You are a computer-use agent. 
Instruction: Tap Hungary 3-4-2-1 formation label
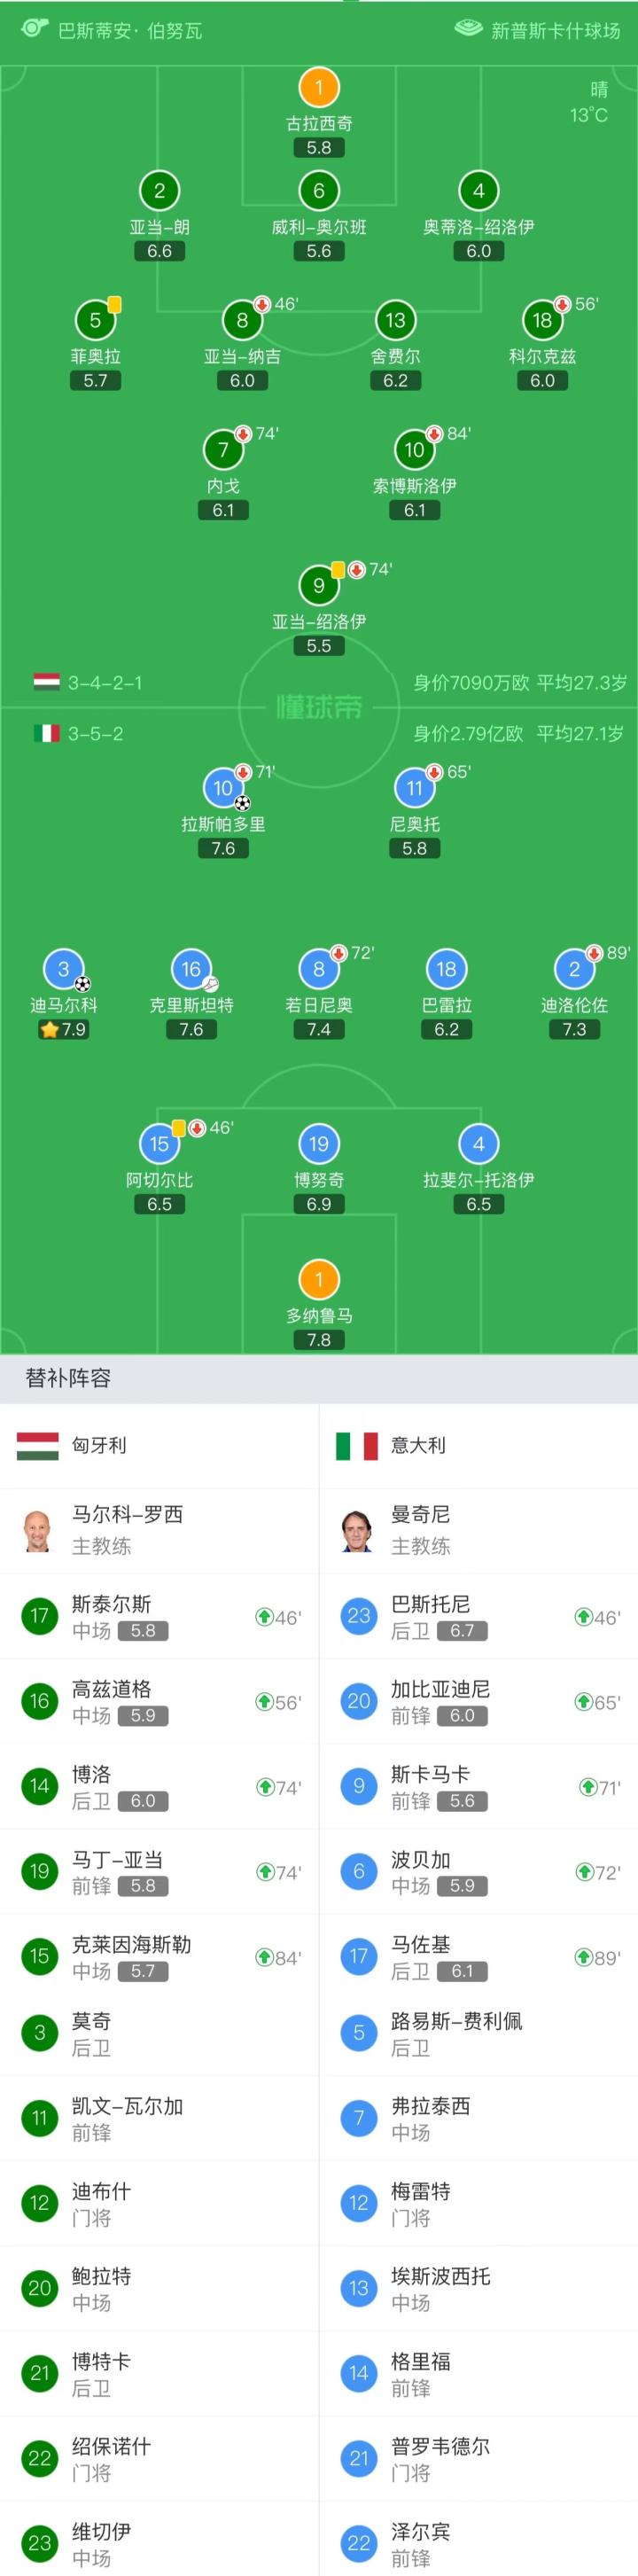104,683
